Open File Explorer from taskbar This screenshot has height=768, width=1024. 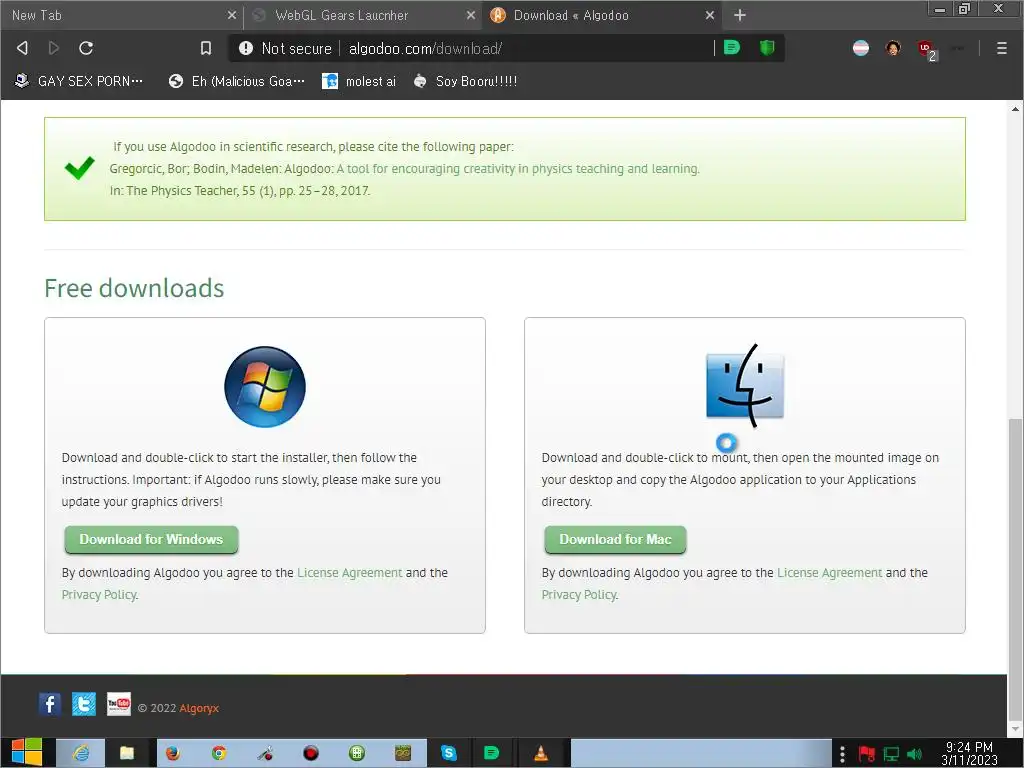pos(127,753)
